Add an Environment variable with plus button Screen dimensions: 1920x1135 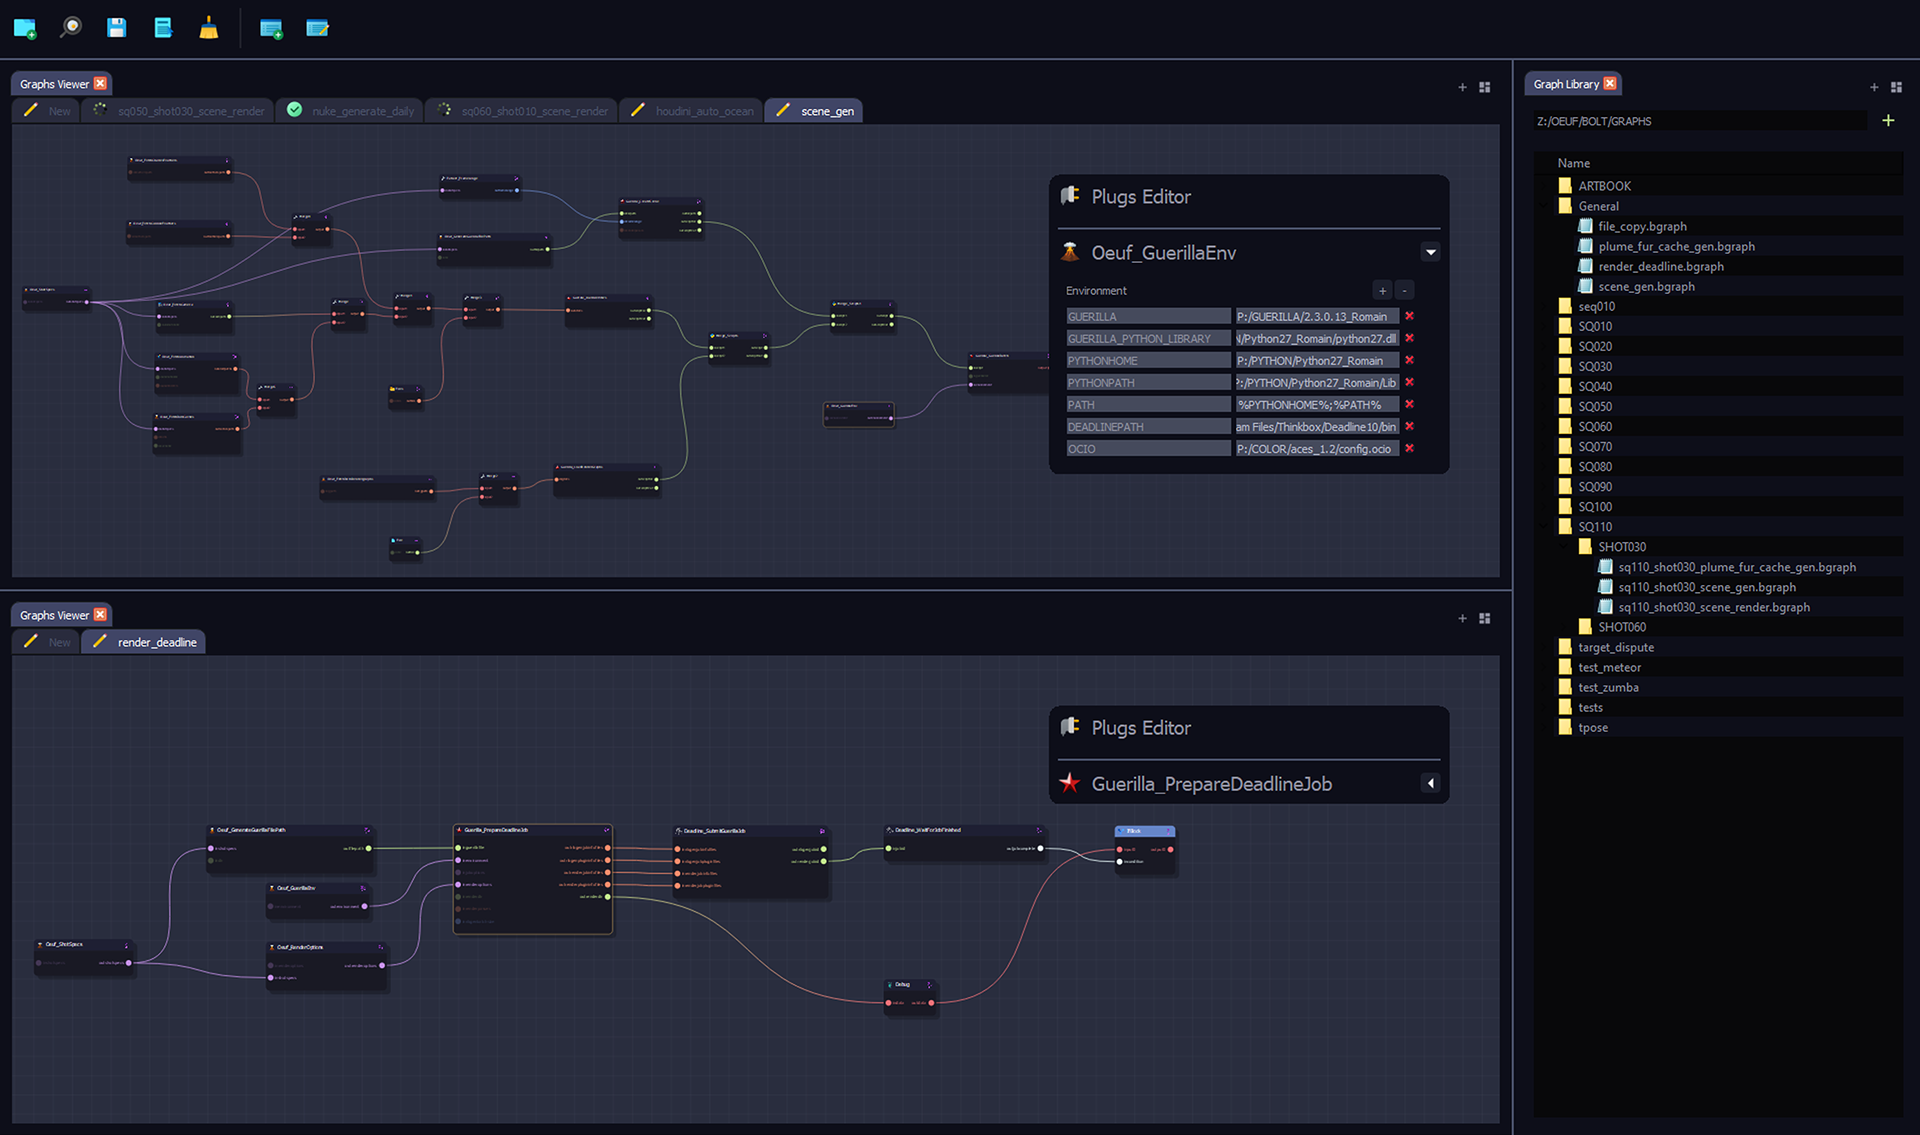1383,291
